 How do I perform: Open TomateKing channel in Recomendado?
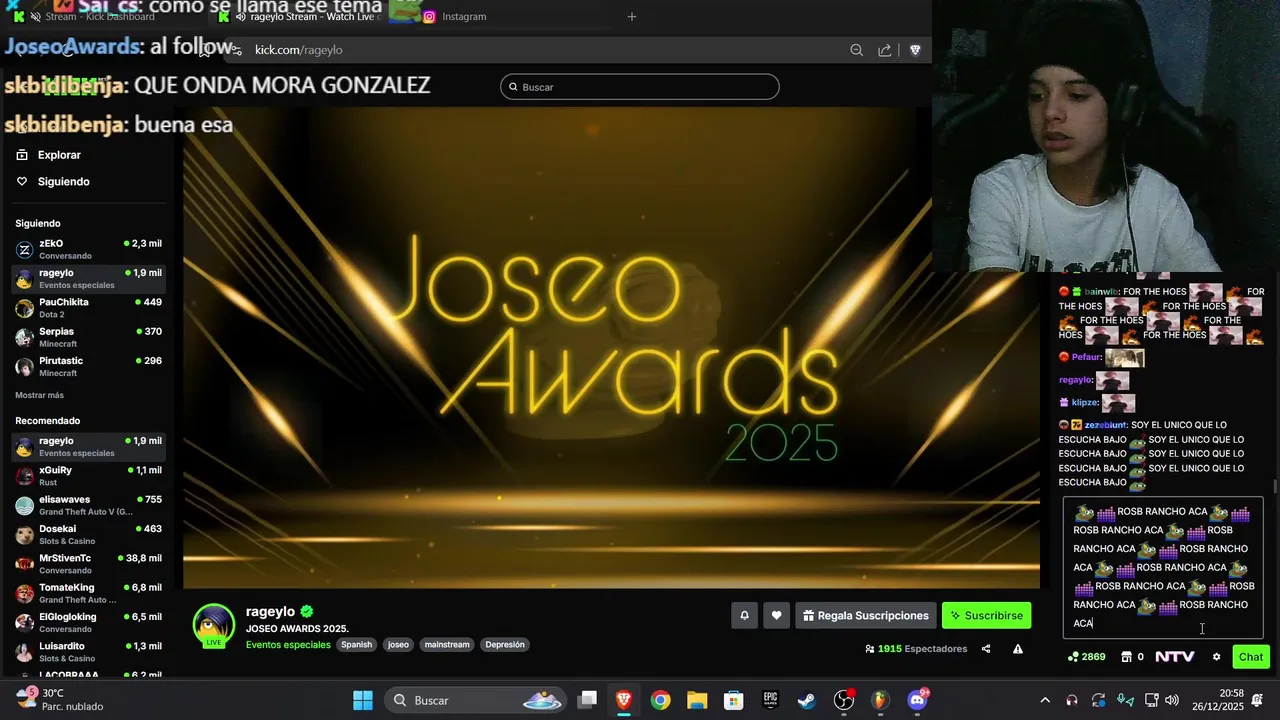tap(89, 593)
